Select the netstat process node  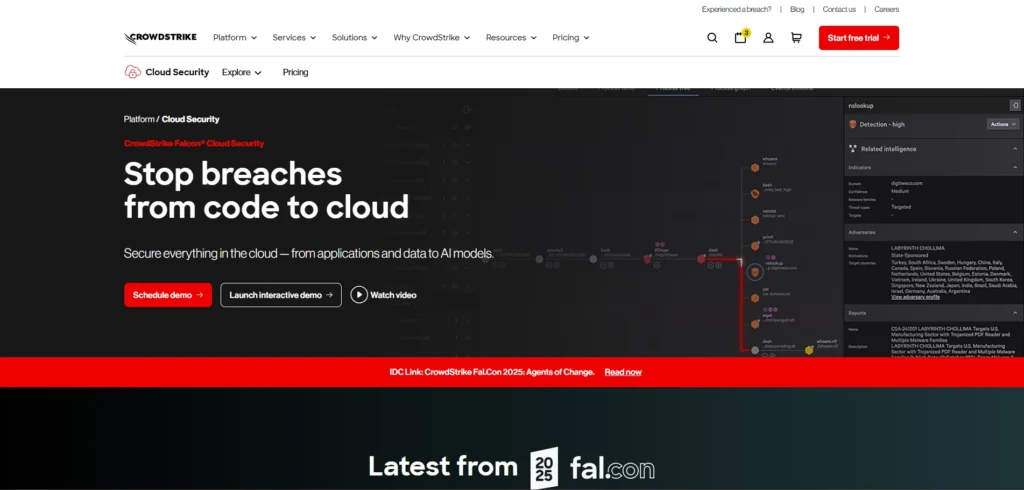tap(755, 220)
